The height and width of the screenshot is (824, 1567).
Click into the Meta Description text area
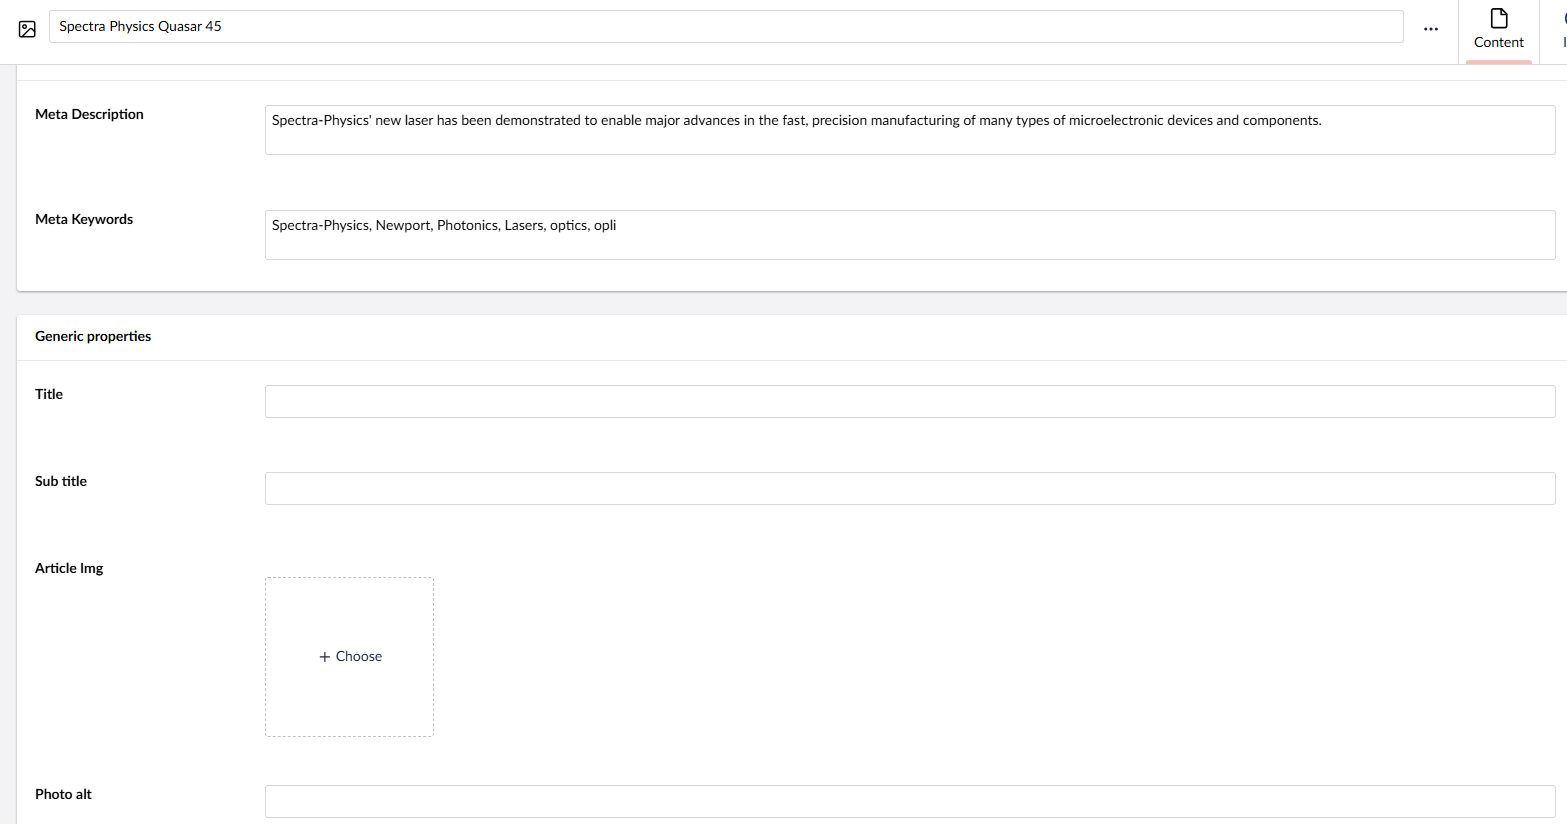coord(909,130)
